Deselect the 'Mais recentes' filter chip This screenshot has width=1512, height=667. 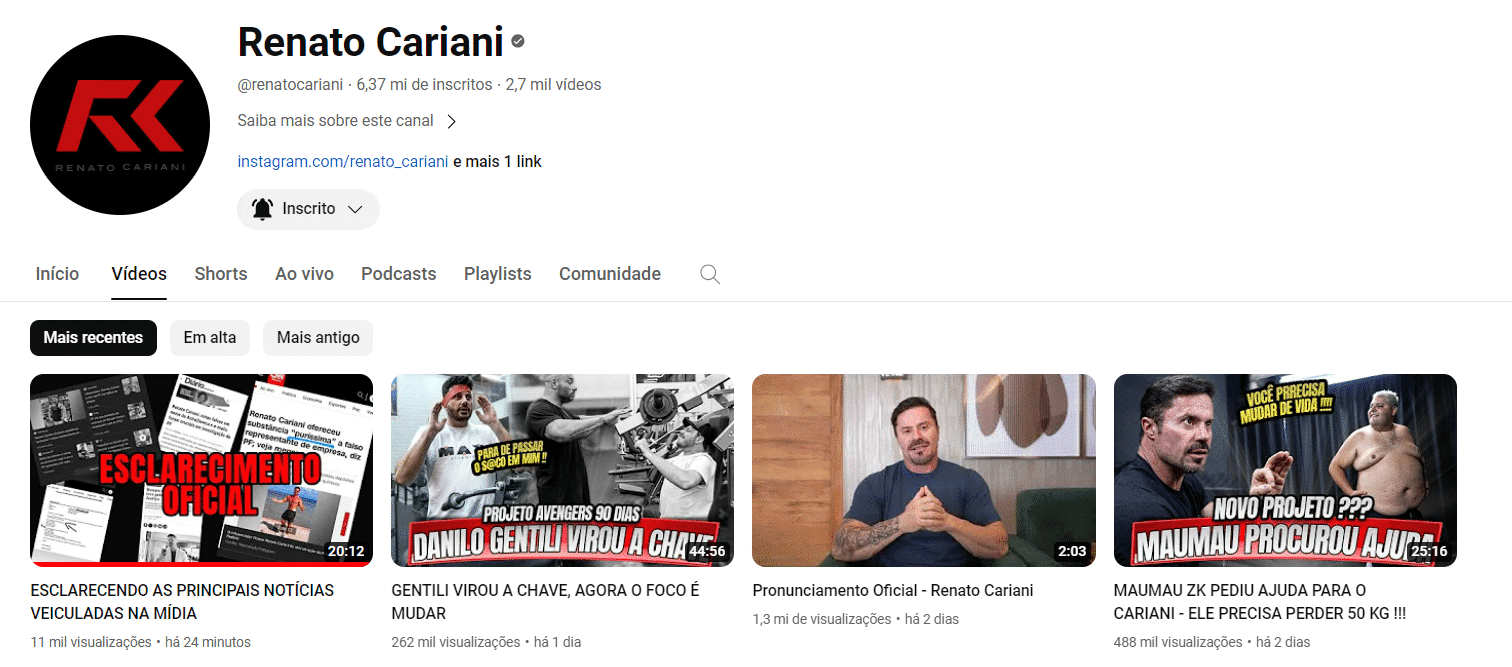[x=93, y=338]
